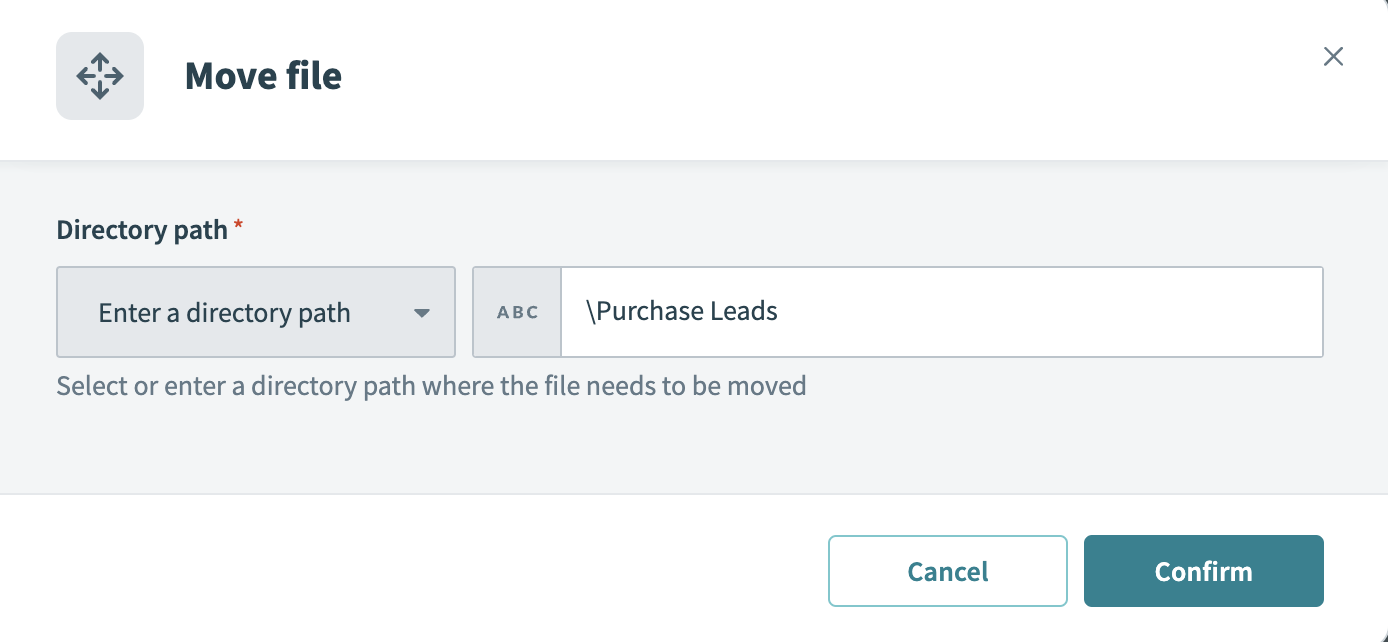The height and width of the screenshot is (642, 1388).
Task: Select the ABC text-type indicator icon
Action: click(x=516, y=312)
